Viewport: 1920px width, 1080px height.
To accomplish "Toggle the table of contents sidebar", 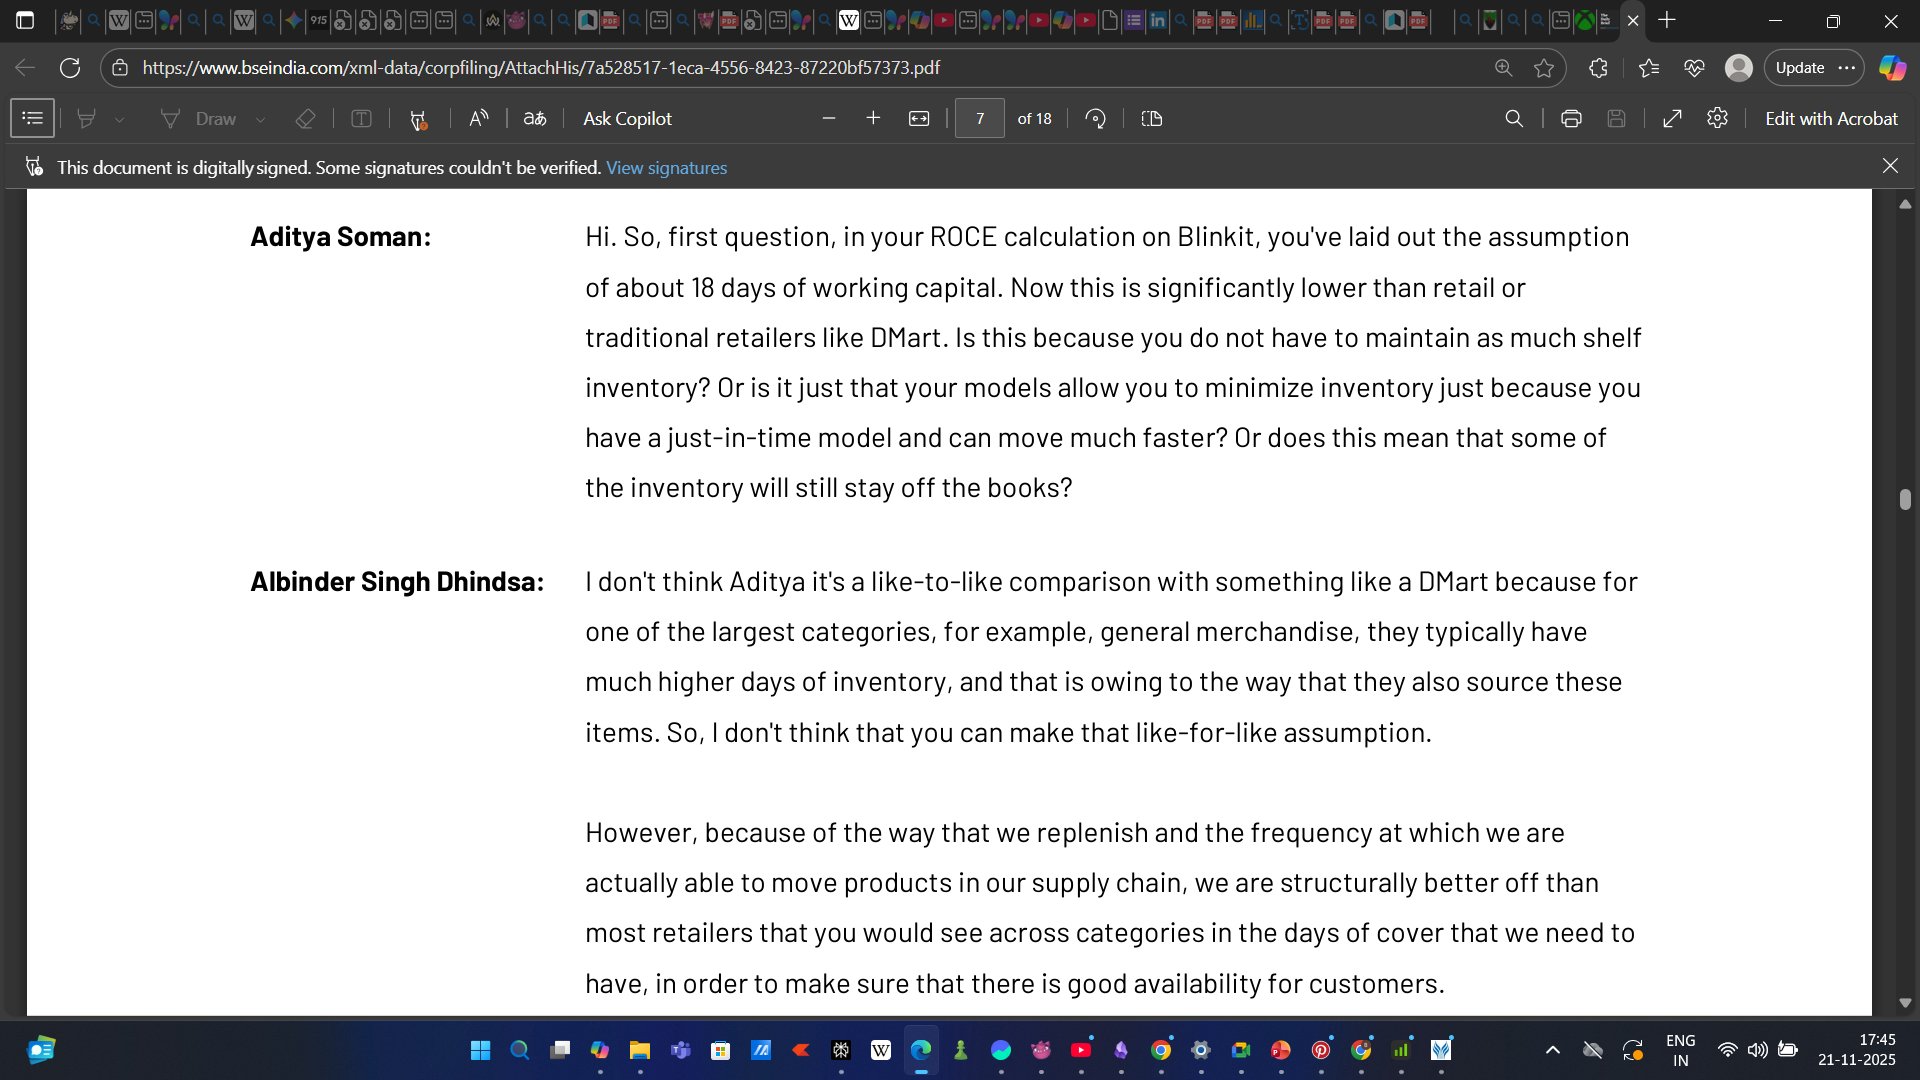I will [32, 118].
